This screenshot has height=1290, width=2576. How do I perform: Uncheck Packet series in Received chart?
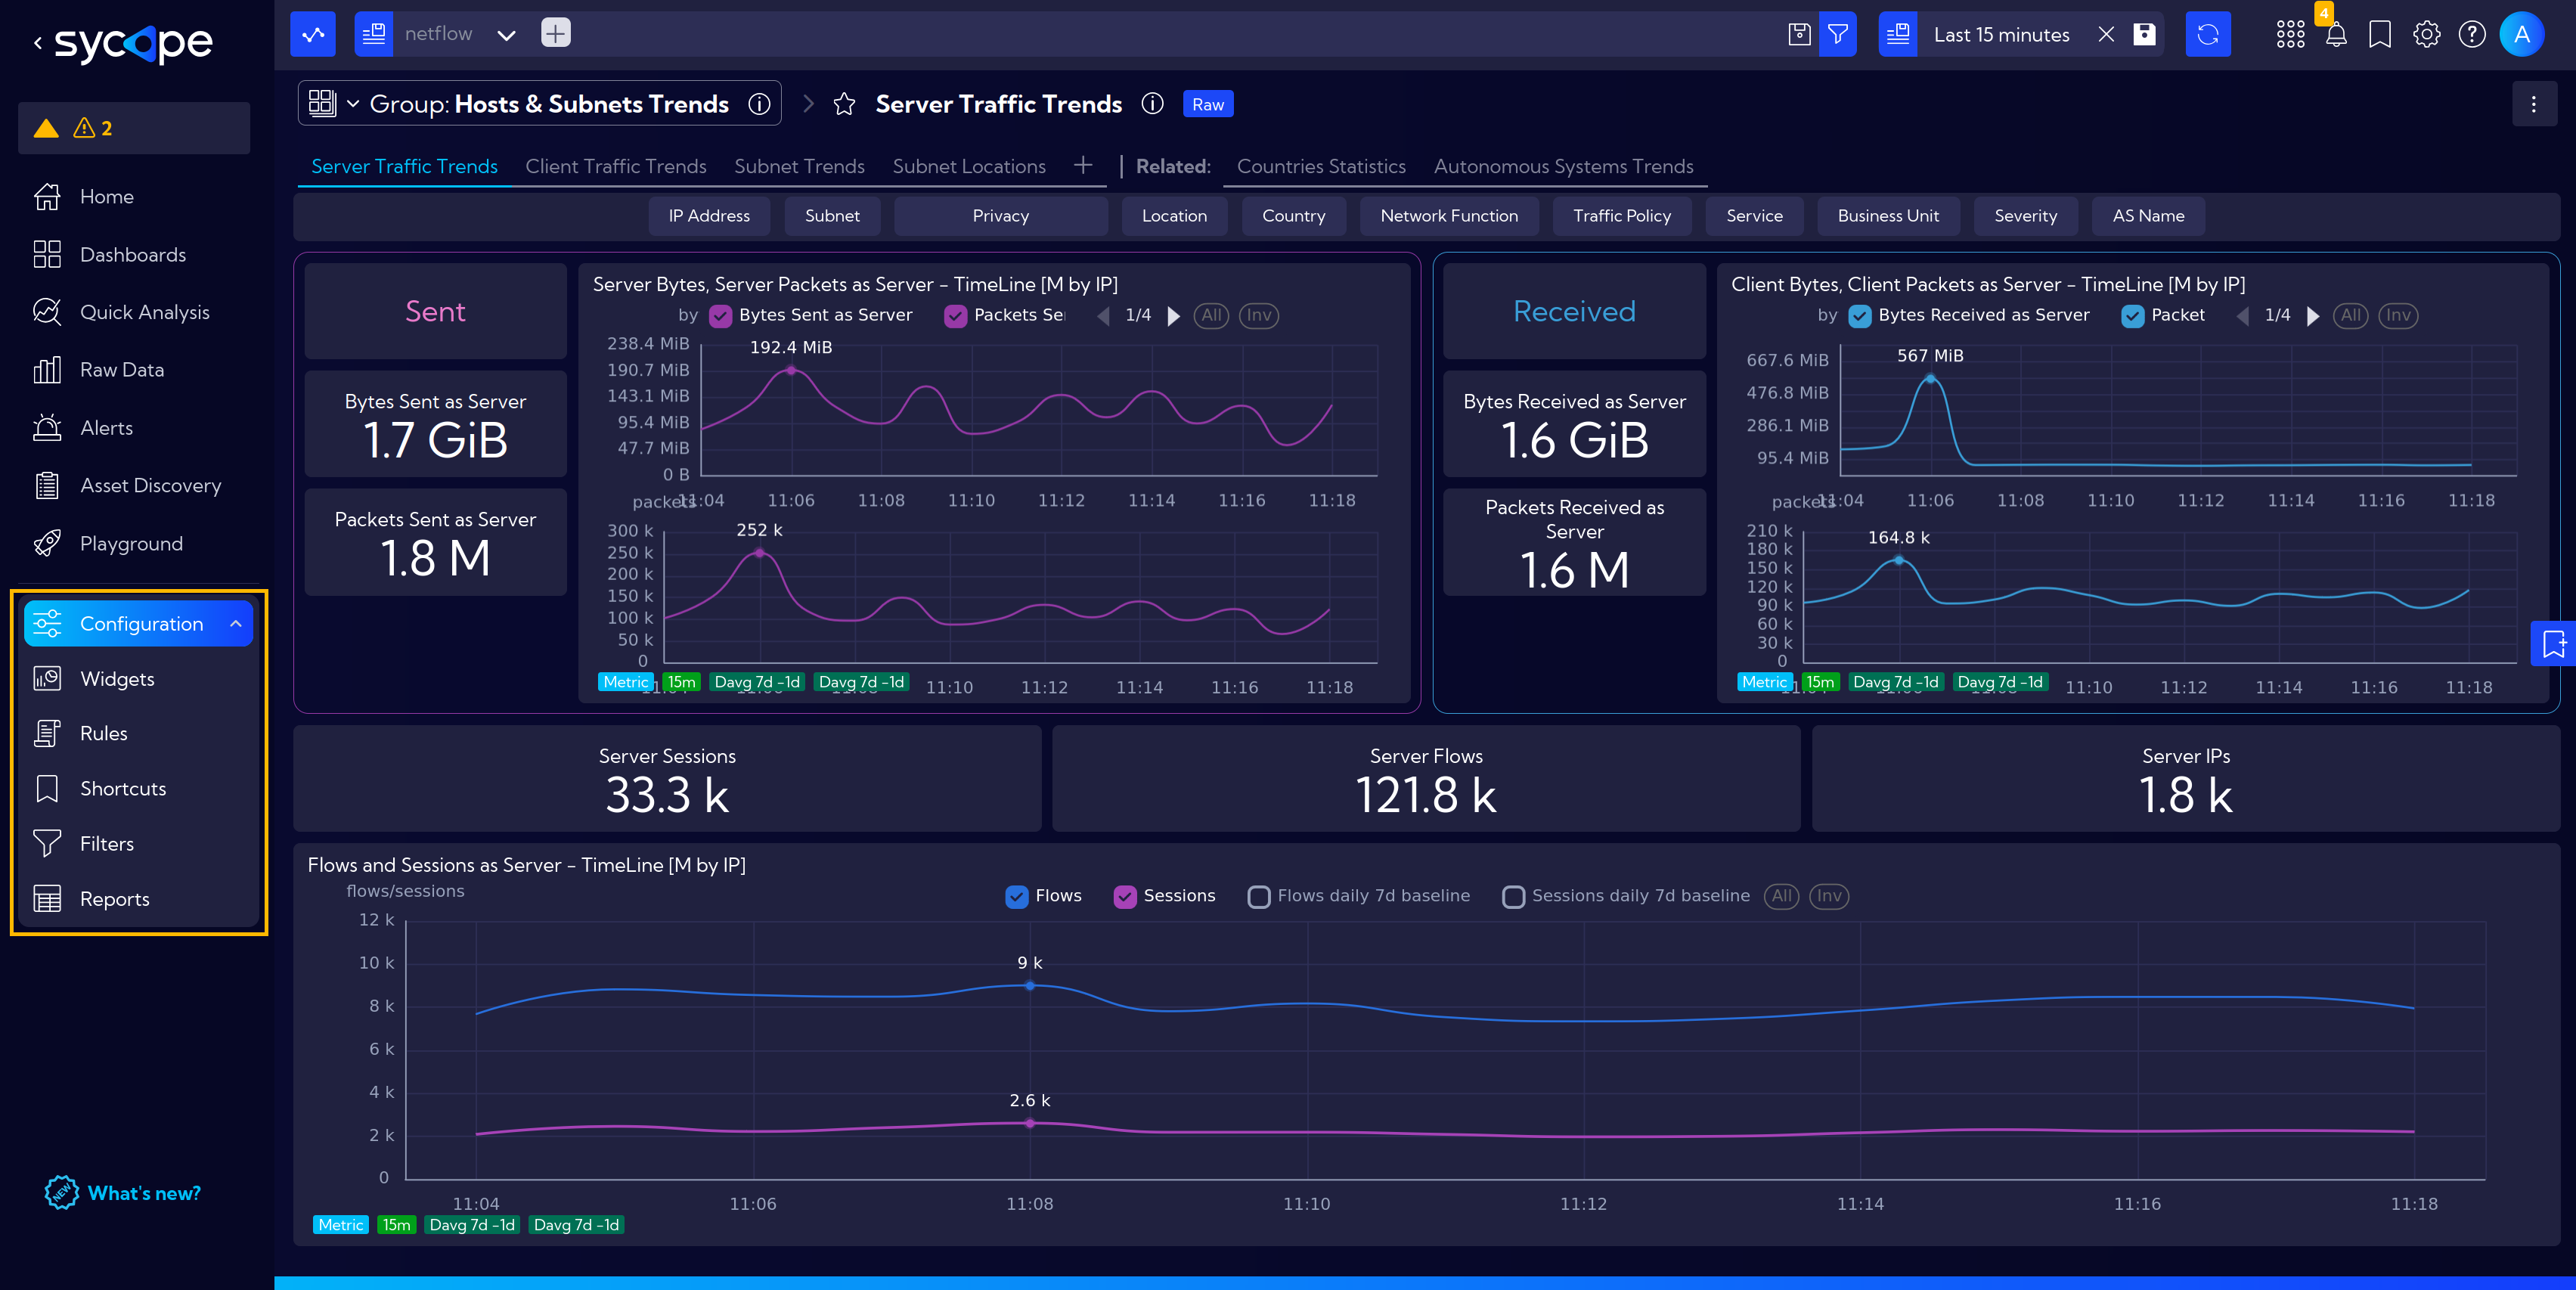pos(2132,316)
